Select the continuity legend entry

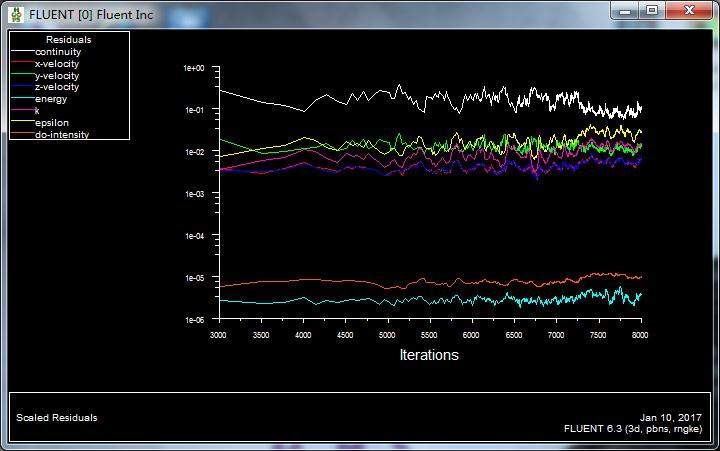click(x=59, y=51)
